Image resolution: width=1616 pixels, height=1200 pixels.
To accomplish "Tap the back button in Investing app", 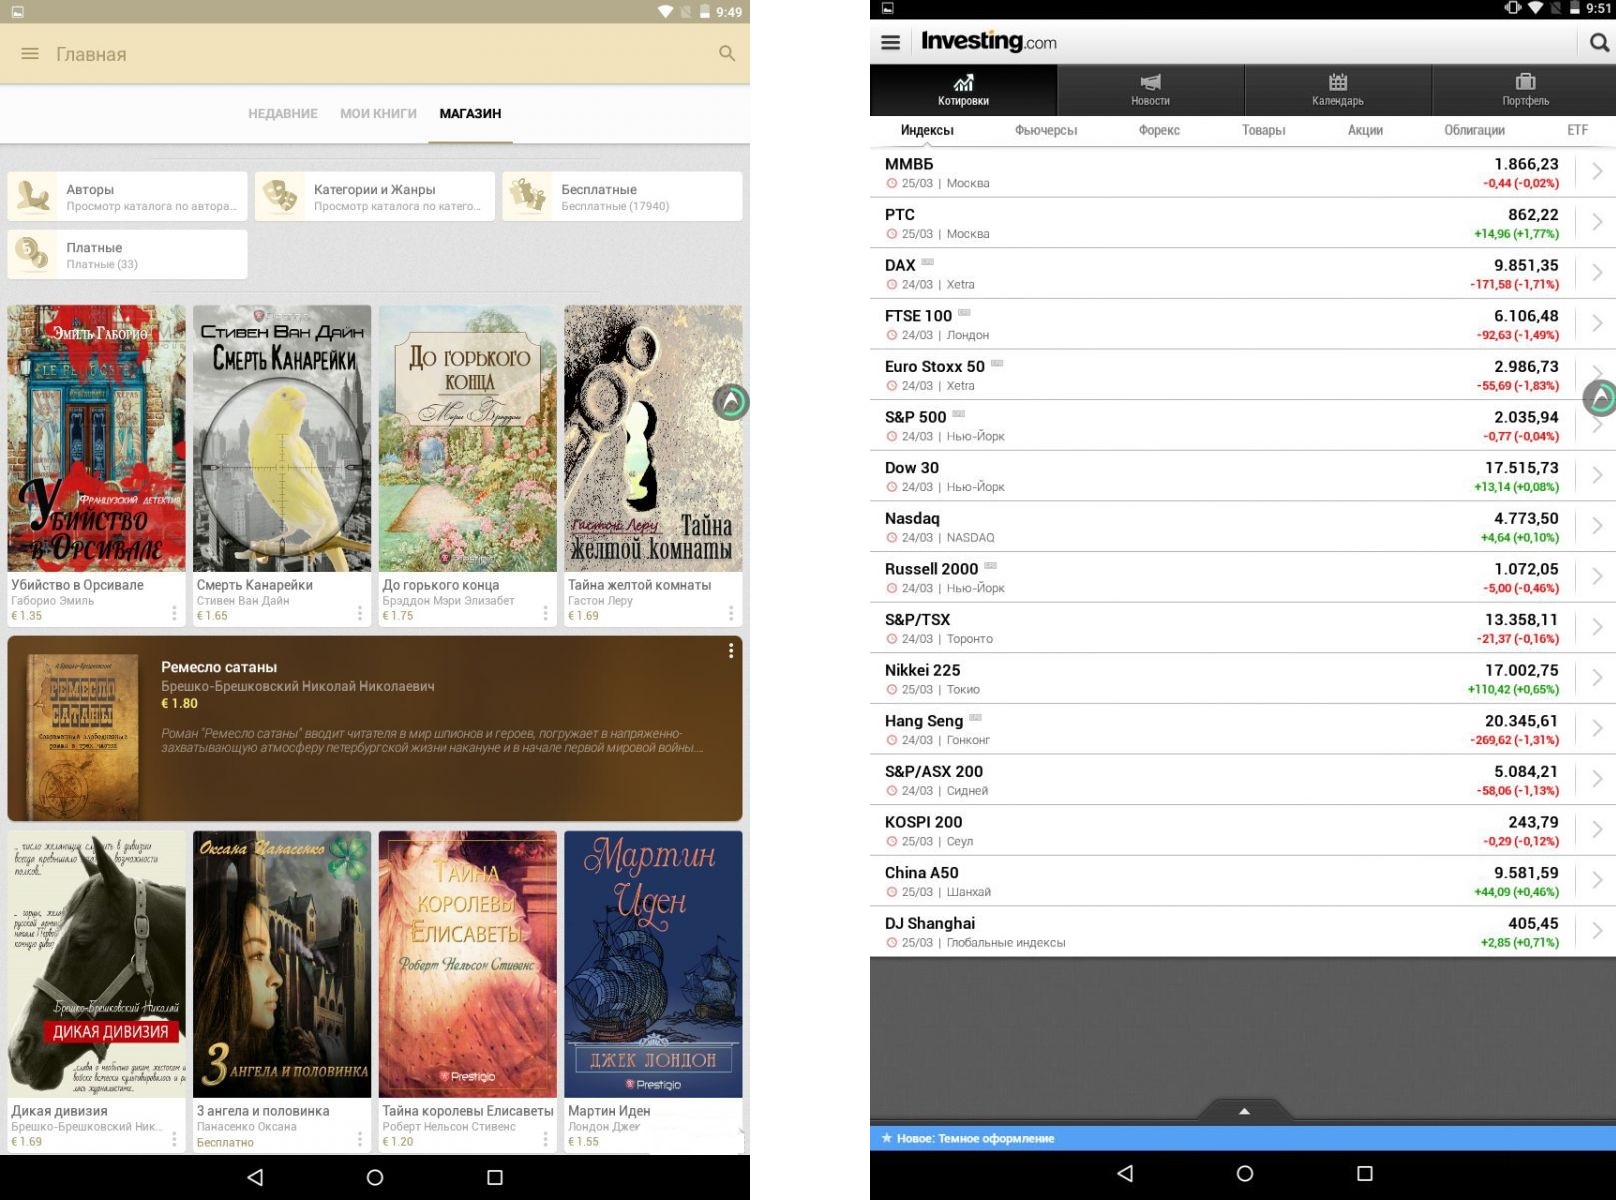I will [x=1125, y=1173].
